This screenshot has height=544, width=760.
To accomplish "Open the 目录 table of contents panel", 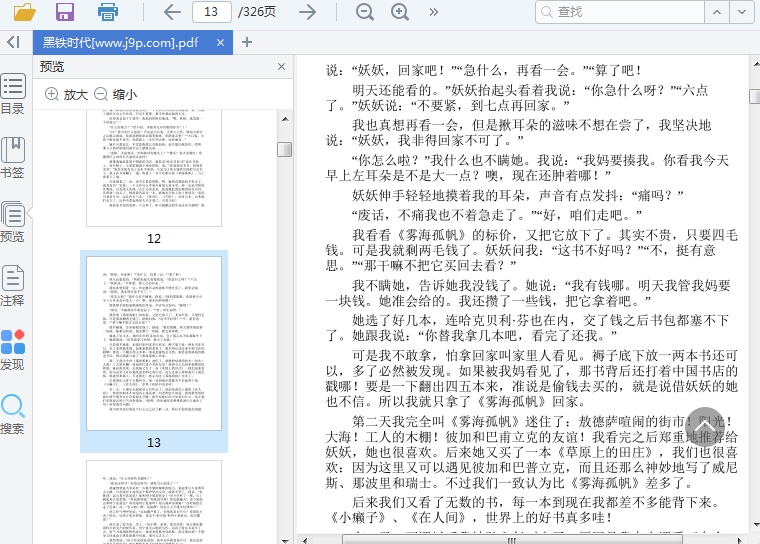I will pyautogui.click(x=13, y=95).
